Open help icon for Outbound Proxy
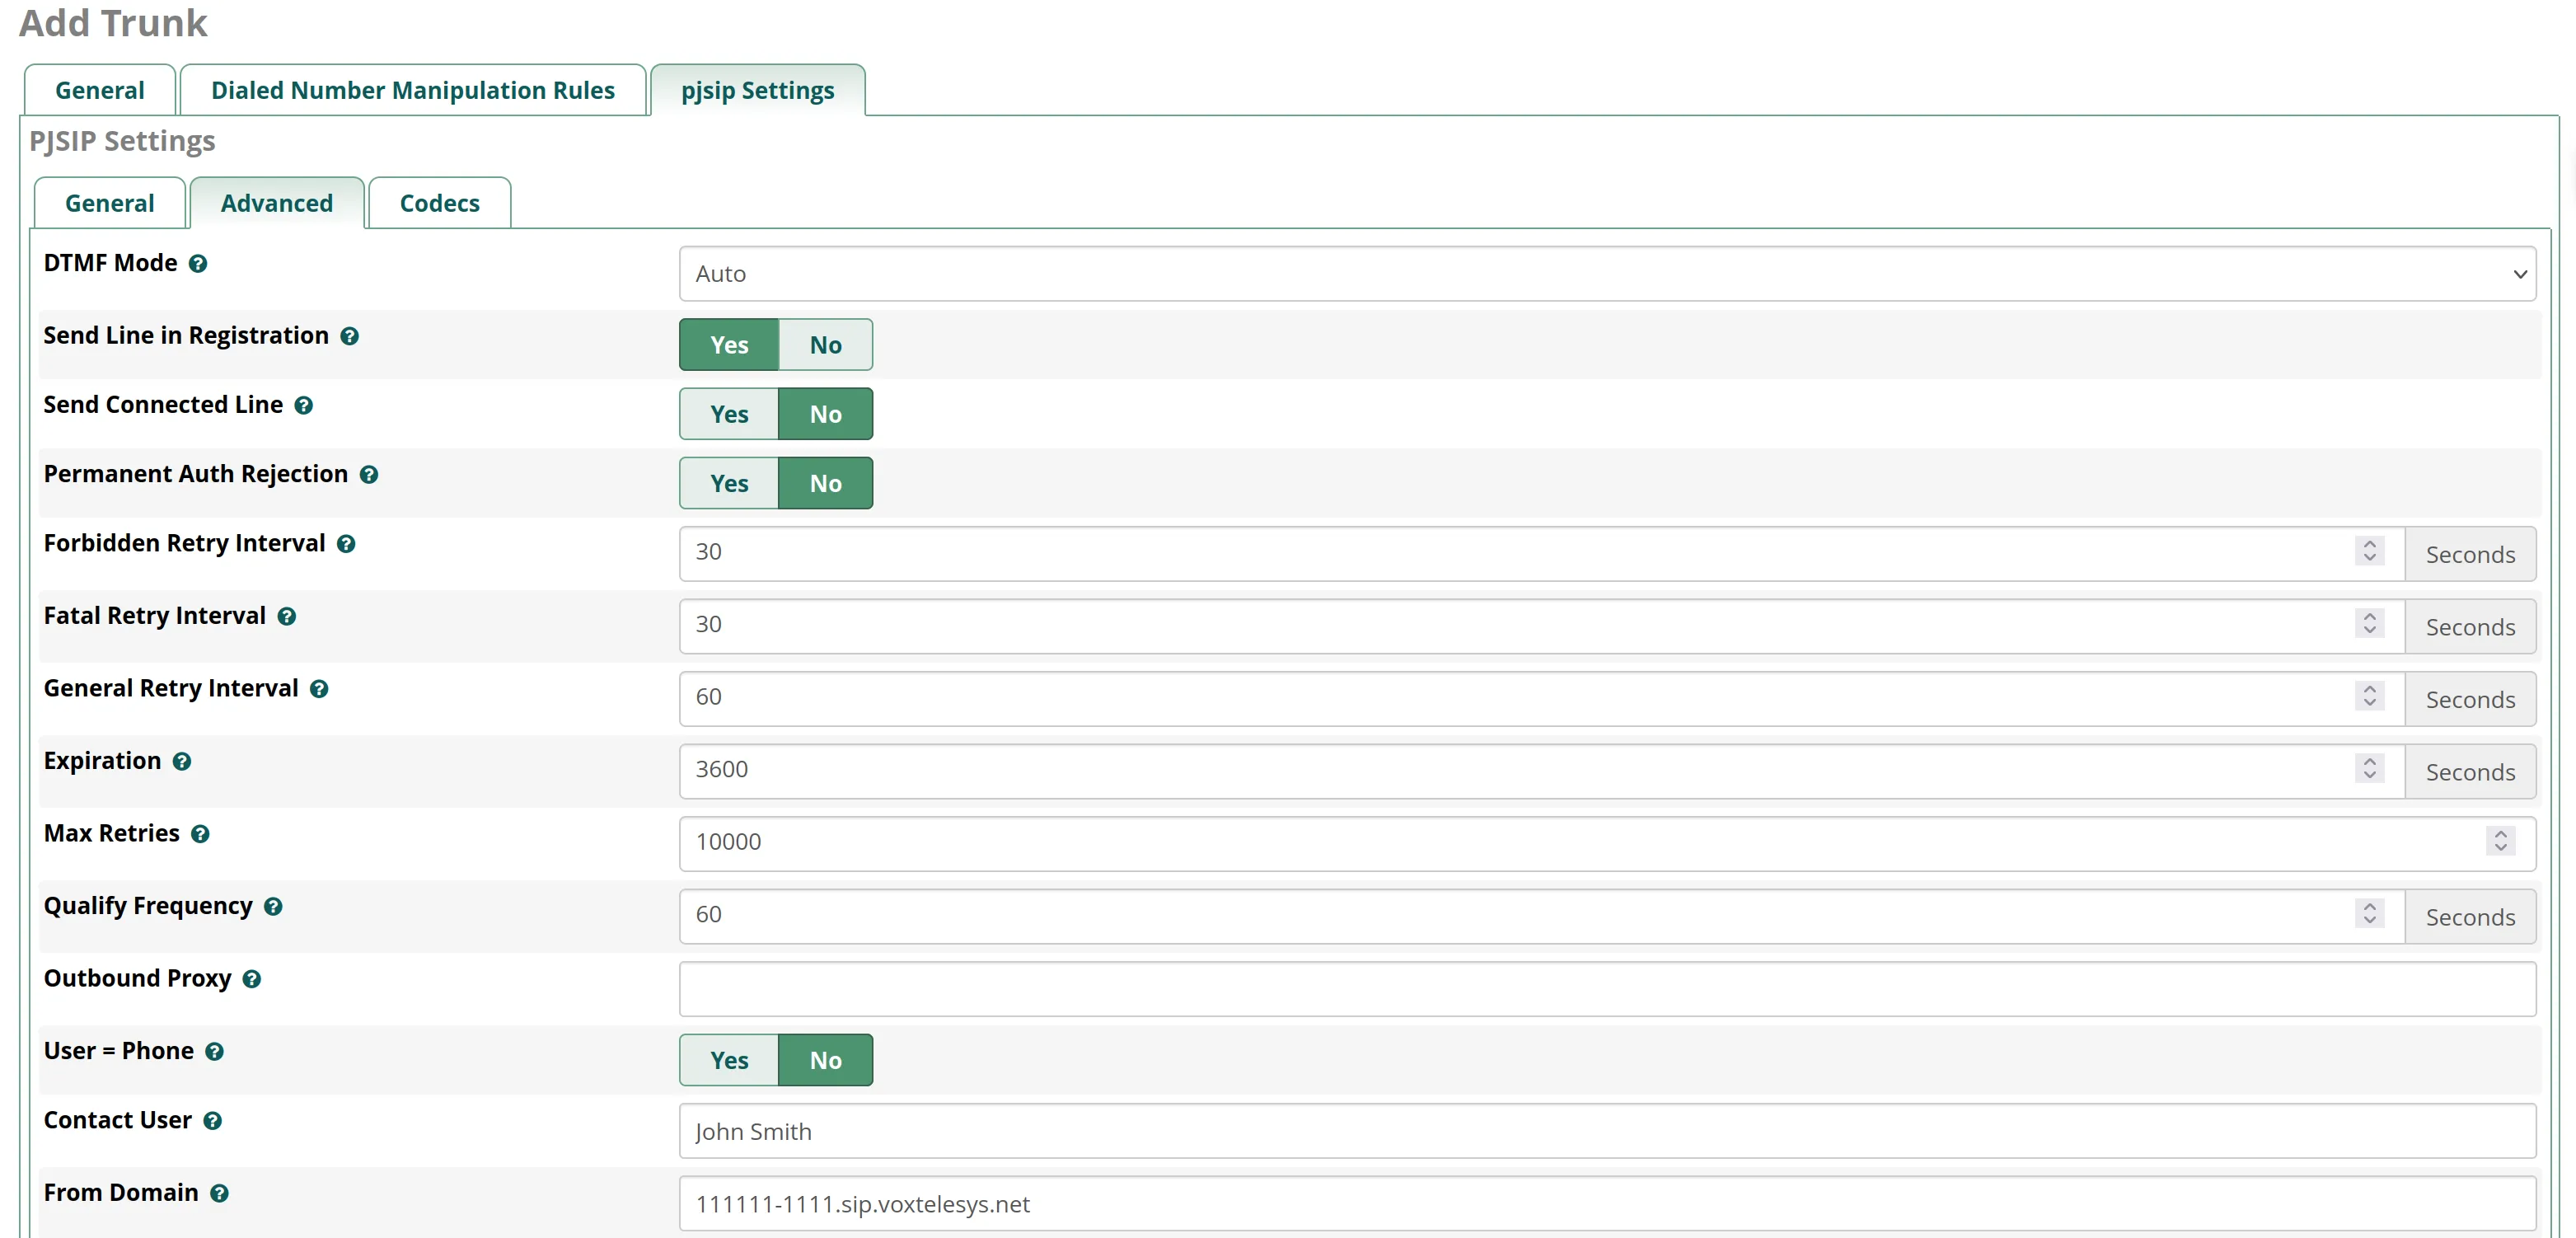The image size is (2576, 1238). tap(252, 979)
